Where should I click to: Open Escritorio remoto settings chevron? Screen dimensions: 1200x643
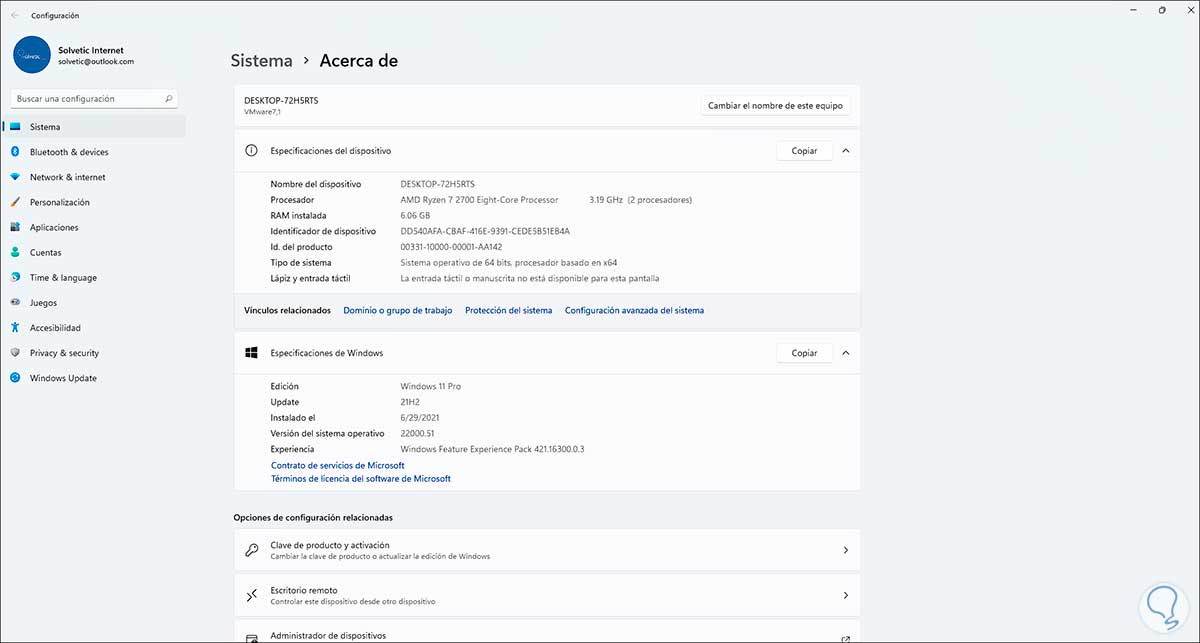[x=845, y=595]
